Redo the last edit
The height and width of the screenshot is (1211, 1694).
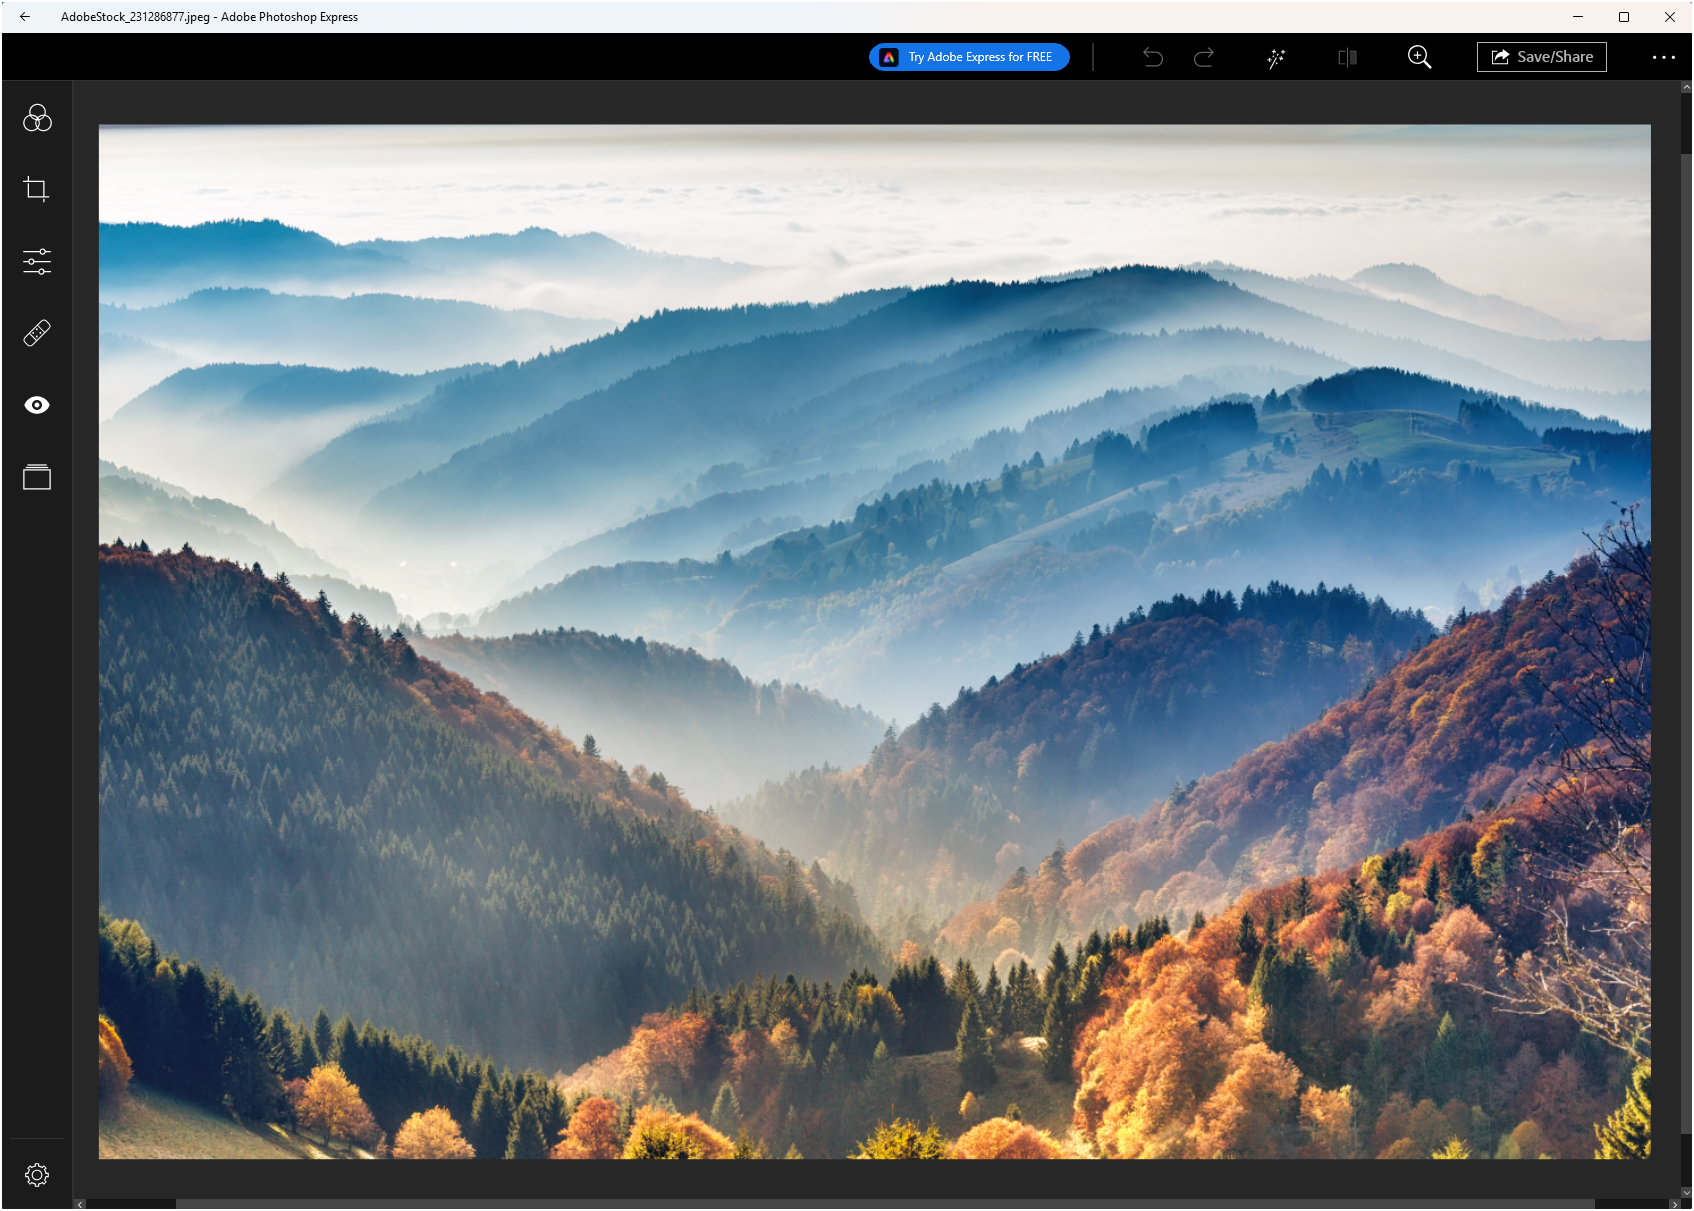click(1203, 57)
